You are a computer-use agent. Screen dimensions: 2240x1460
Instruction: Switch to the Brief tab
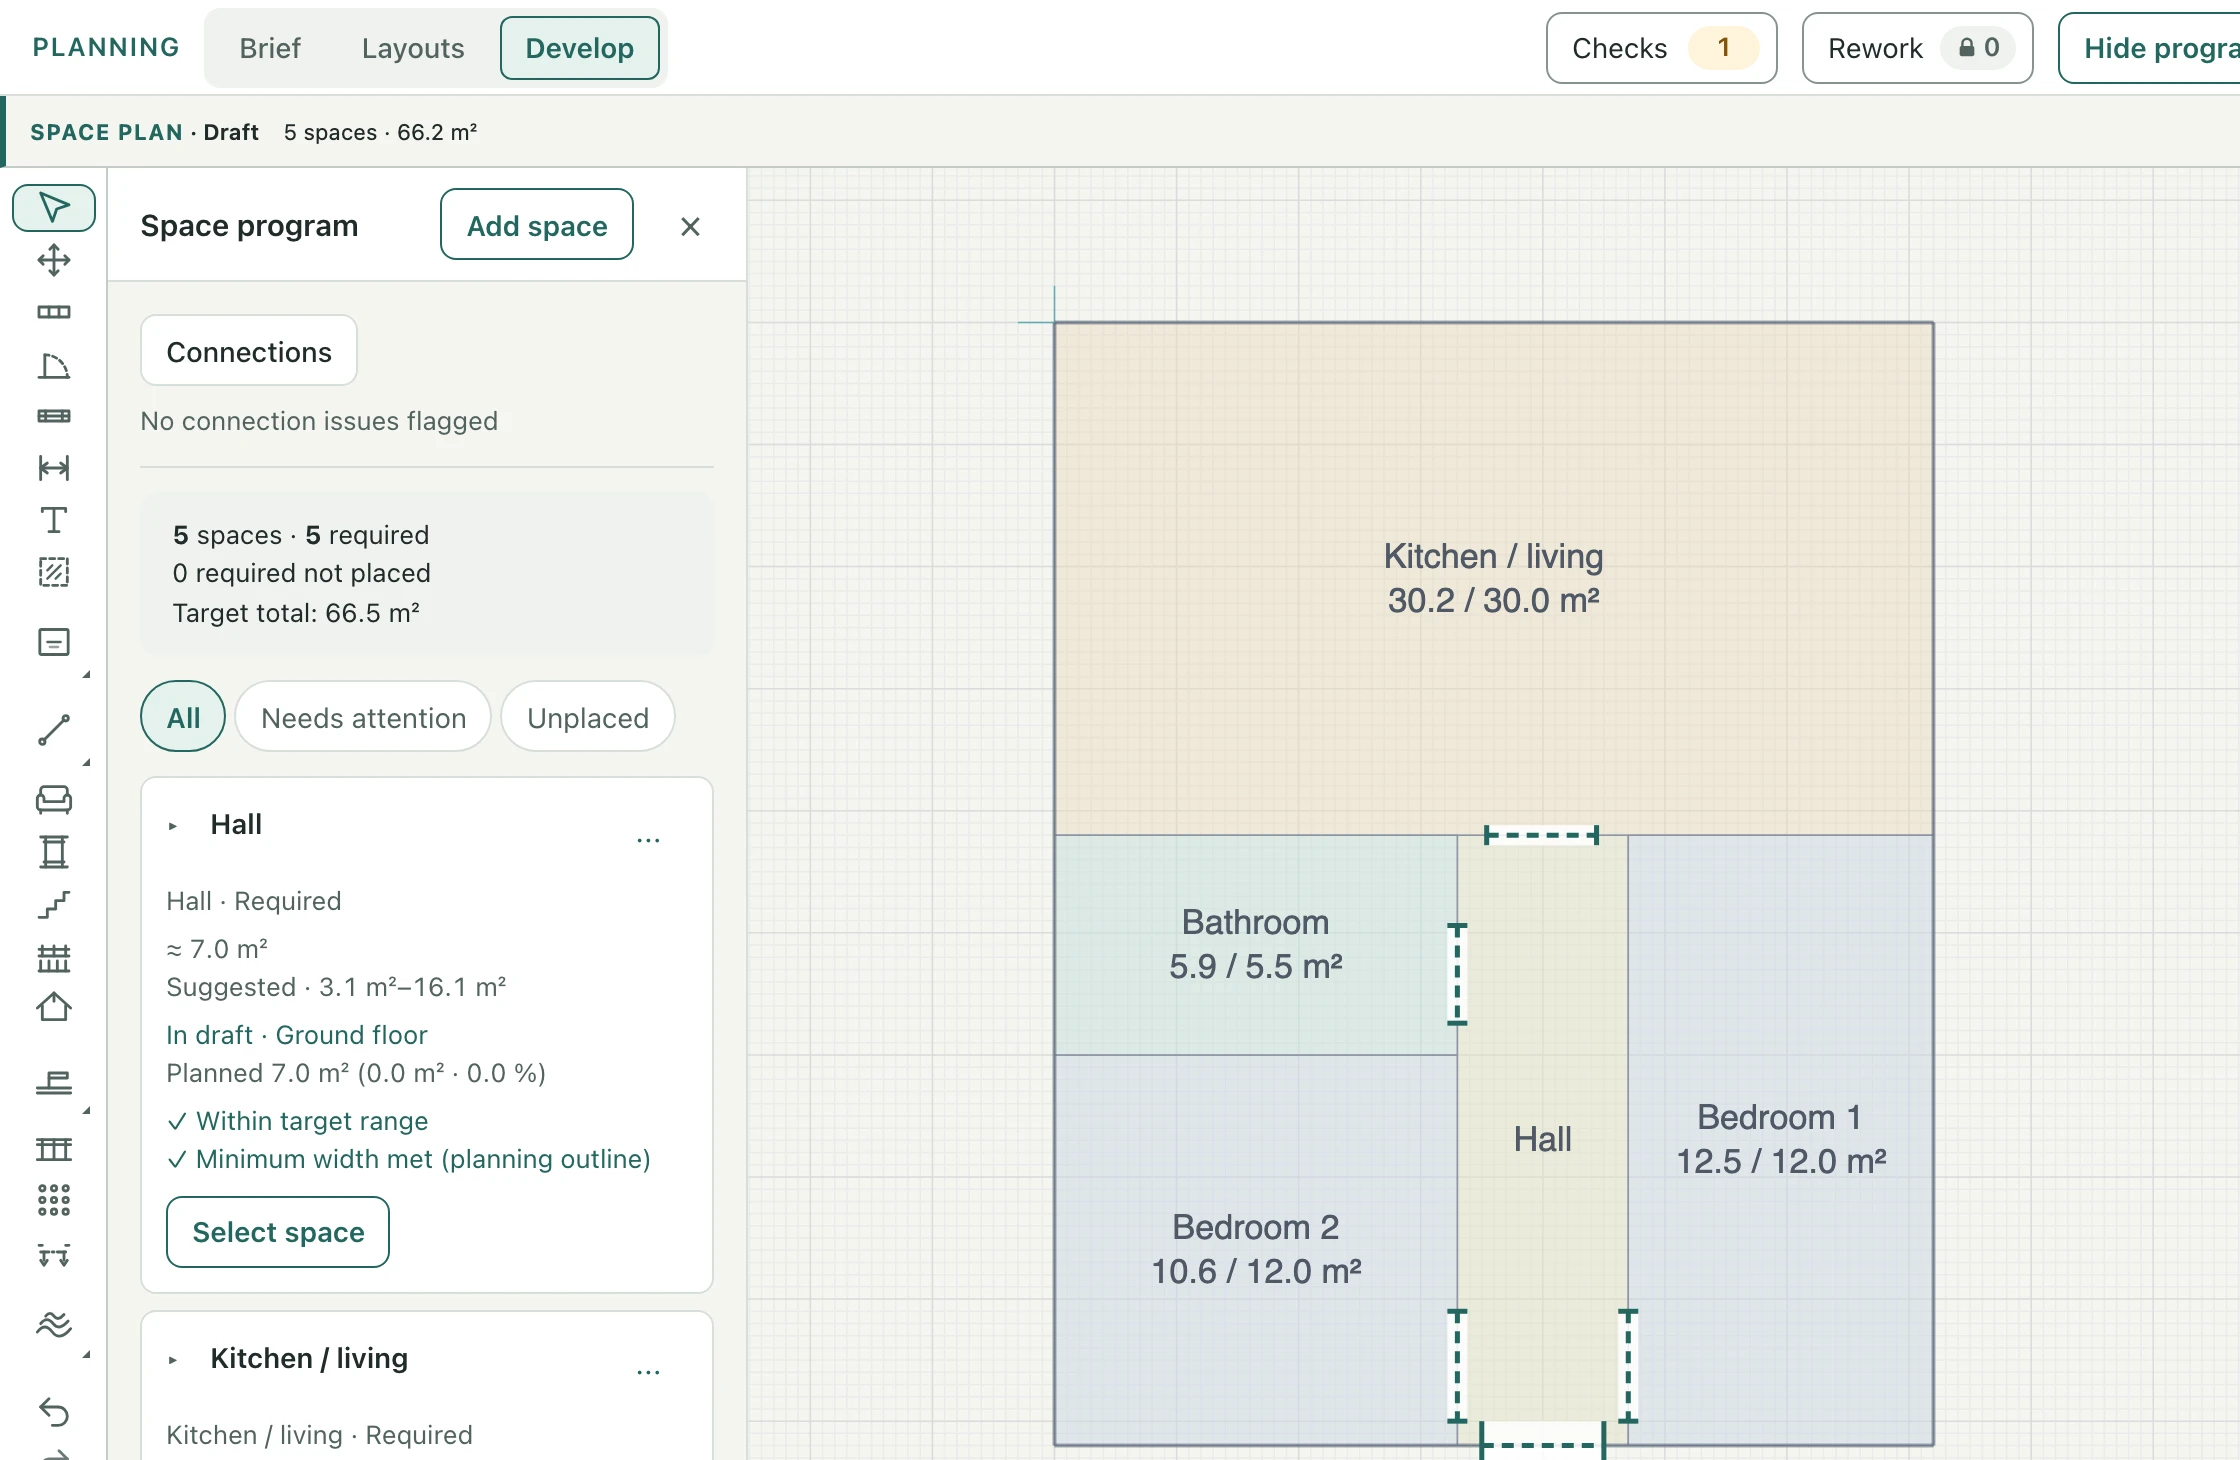click(270, 48)
